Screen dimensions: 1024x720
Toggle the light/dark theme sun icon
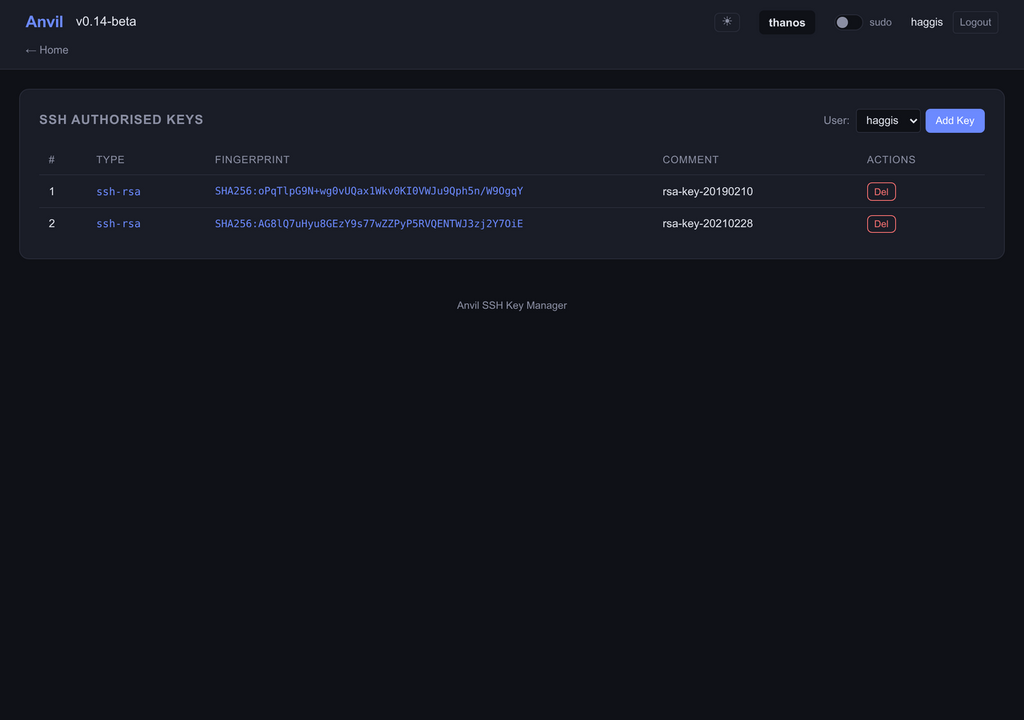pos(727,22)
